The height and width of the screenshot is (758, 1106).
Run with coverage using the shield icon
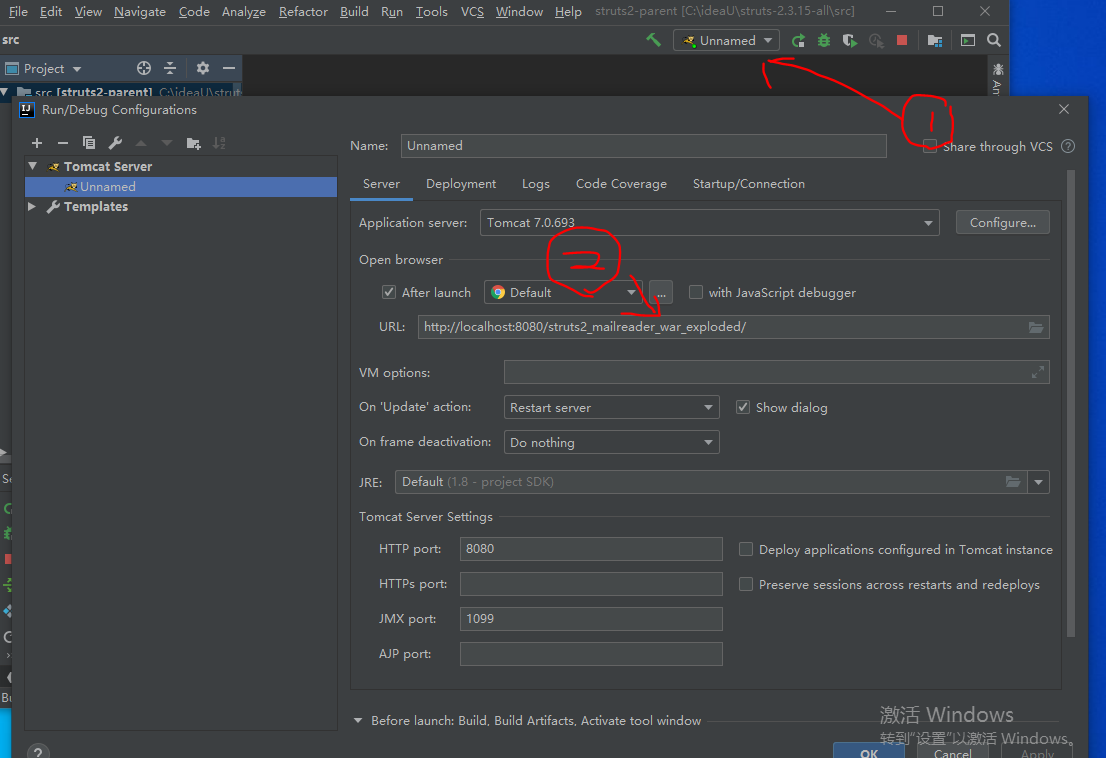point(850,41)
